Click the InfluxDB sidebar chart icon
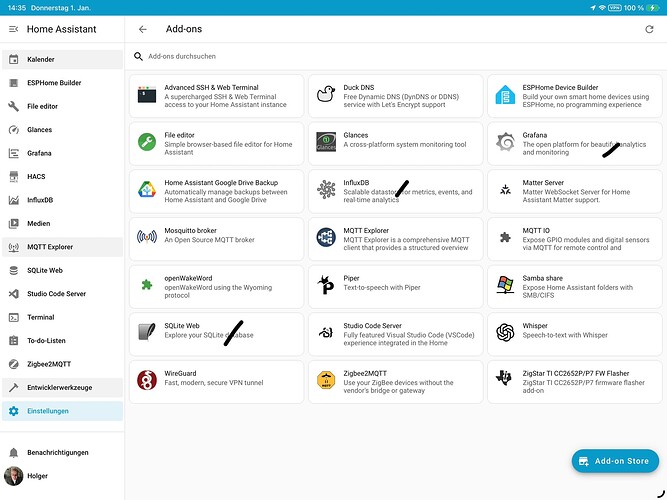This screenshot has height=500, width=667. click(x=14, y=200)
